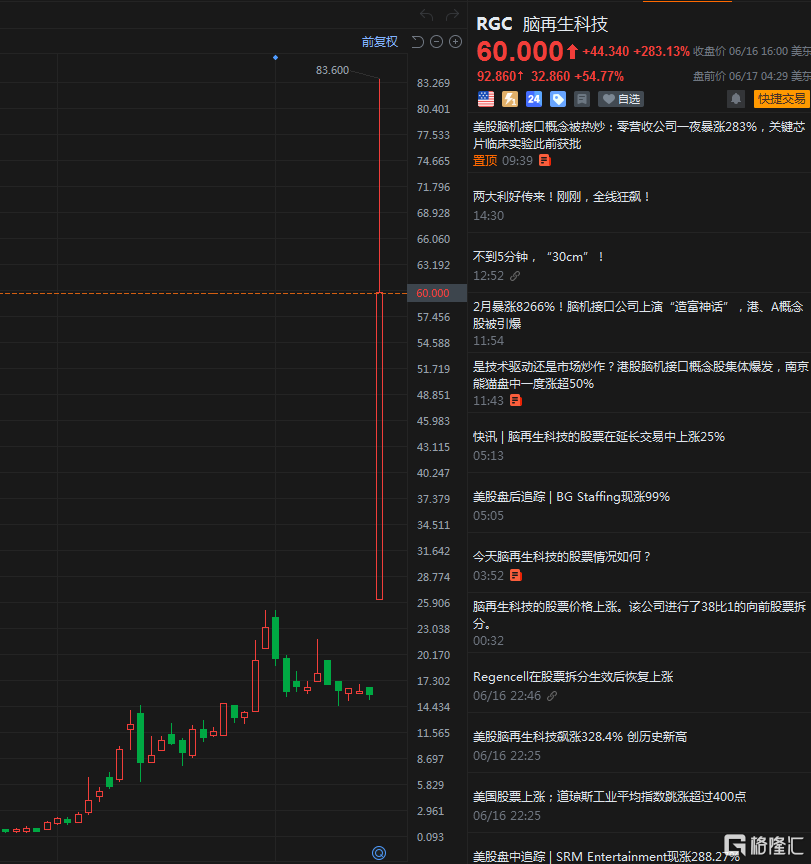Click the stock name 脑再生科技

[565, 24]
